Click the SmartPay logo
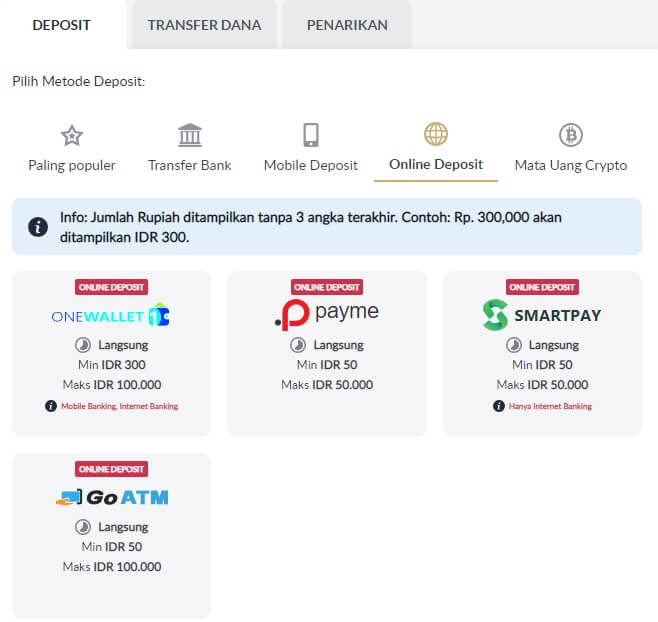Image resolution: width=658 pixels, height=622 pixels. [542, 315]
